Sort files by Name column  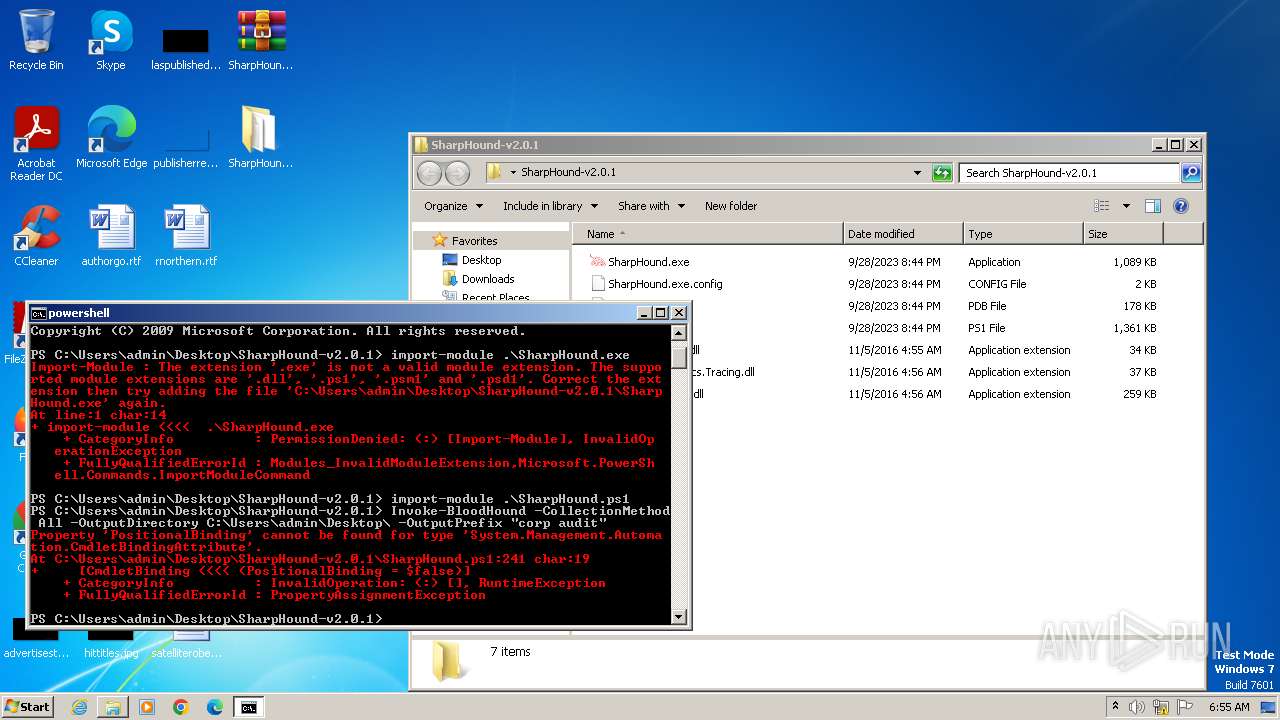pyautogui.click(x=707, y=234)
